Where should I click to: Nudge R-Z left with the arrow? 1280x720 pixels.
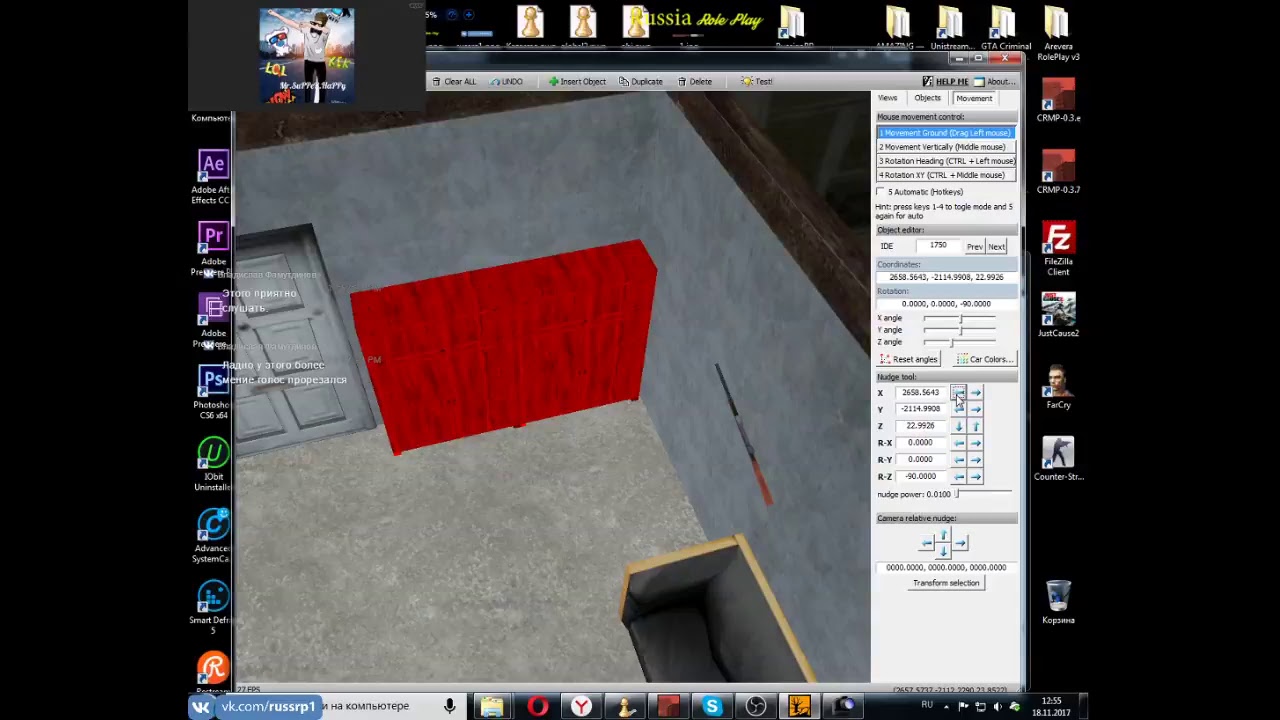(958, 477)
